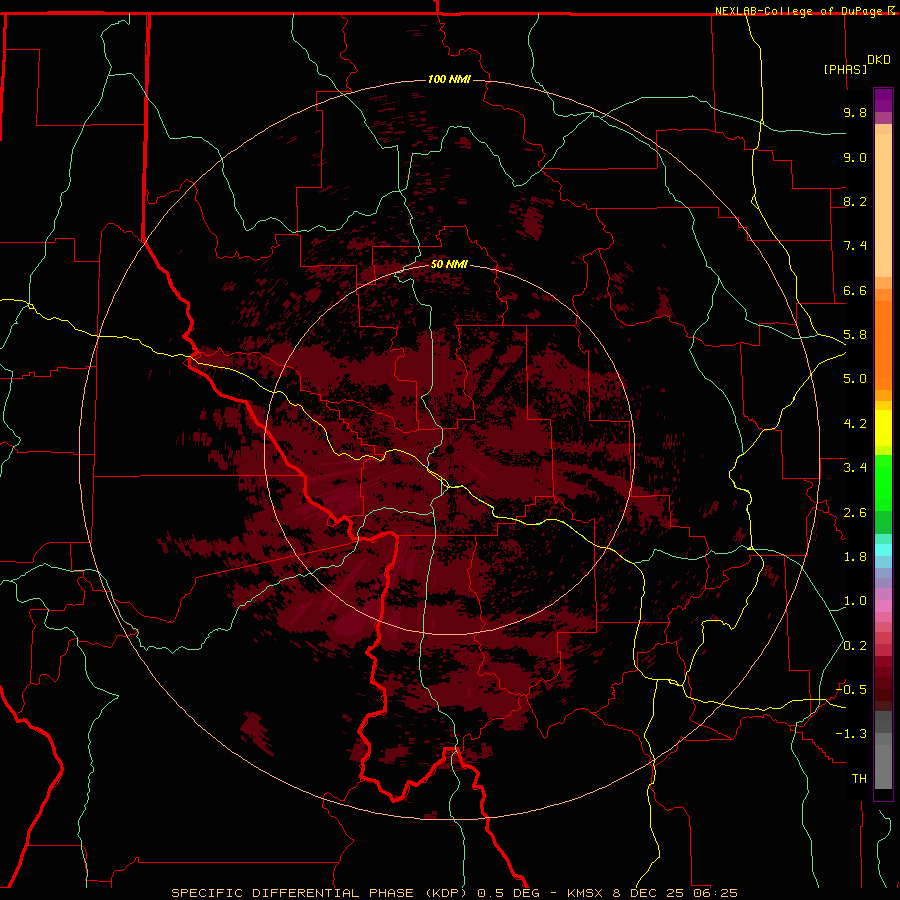
Task: Click the 2.6 scale value
Action: tap(855, 513)
